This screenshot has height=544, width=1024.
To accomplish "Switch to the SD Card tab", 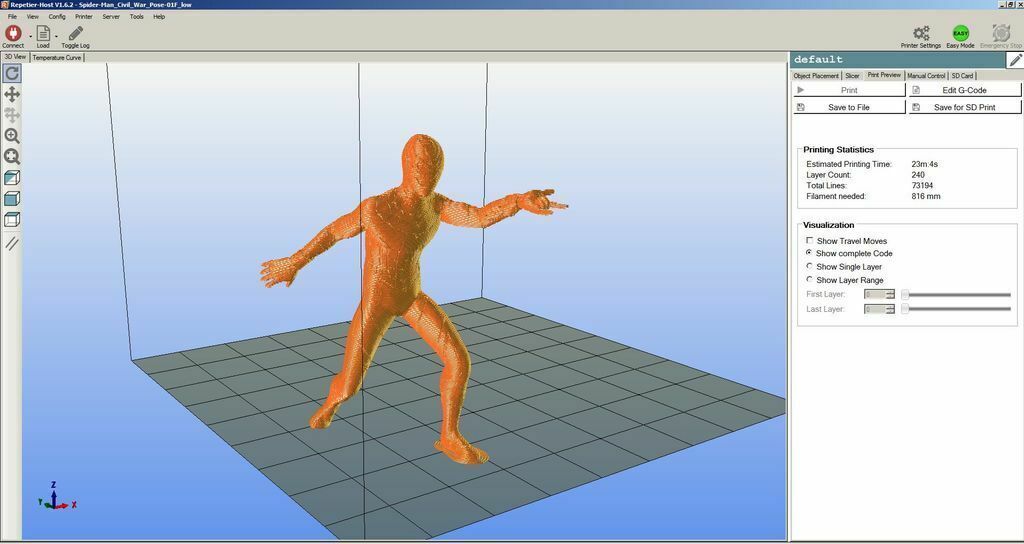I will [x=962, y=76].
